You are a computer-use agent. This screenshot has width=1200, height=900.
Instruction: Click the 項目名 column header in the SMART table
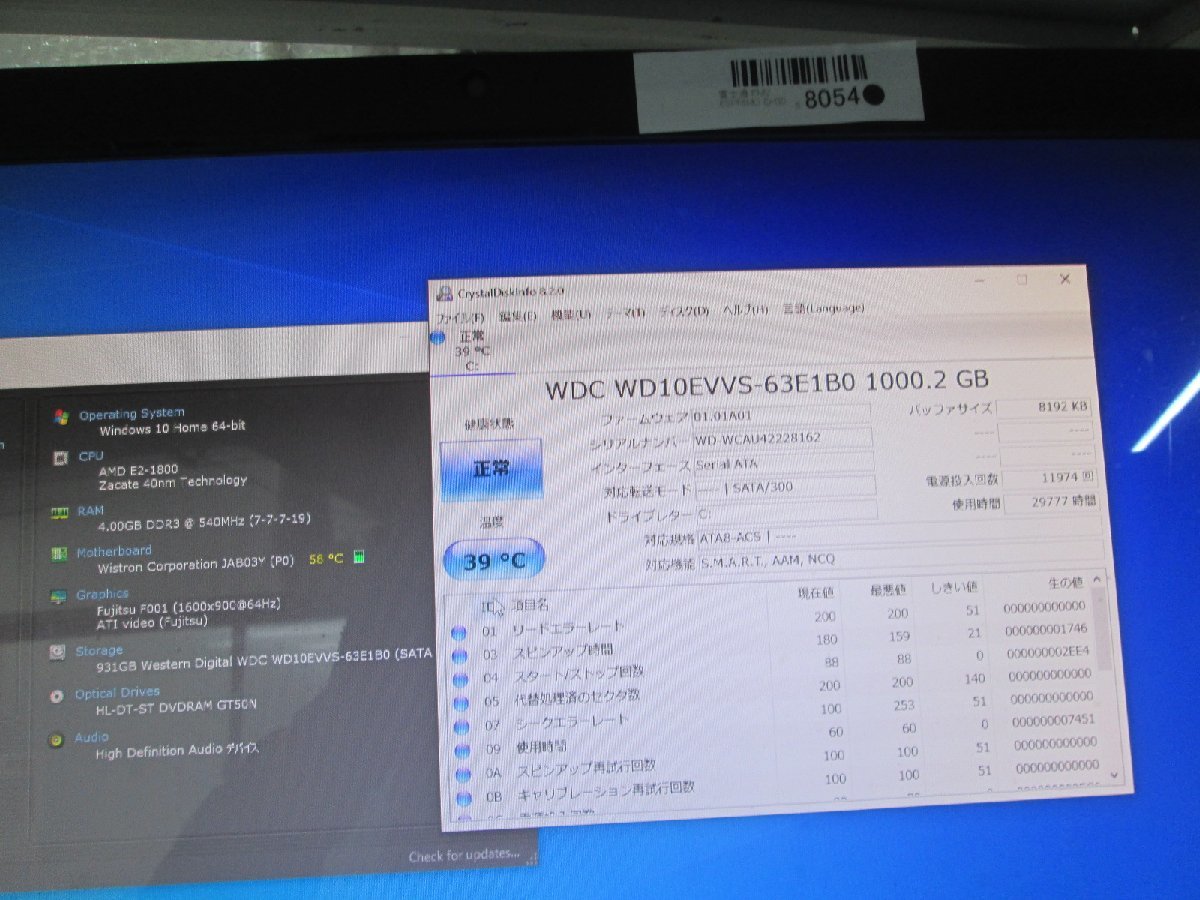tap(530, 605)
